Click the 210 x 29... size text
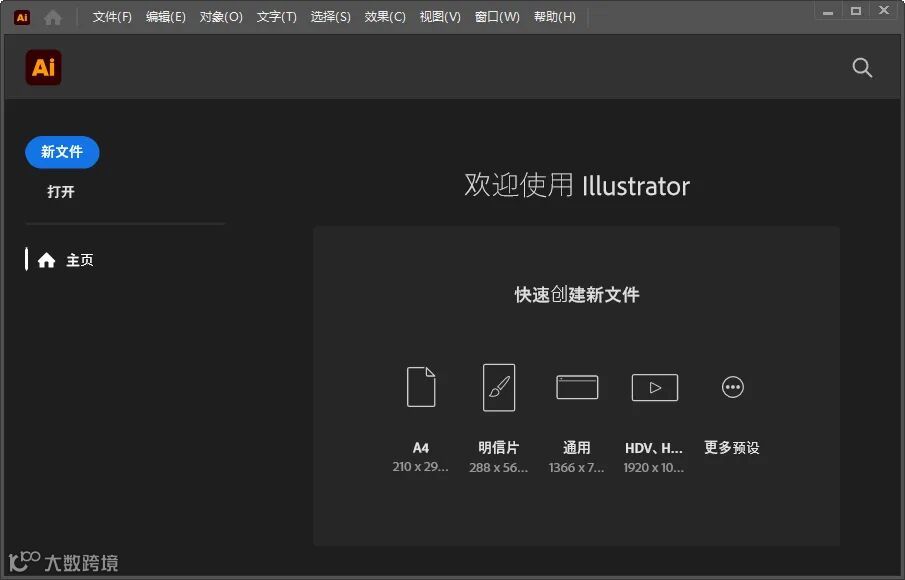 (420, 467)
